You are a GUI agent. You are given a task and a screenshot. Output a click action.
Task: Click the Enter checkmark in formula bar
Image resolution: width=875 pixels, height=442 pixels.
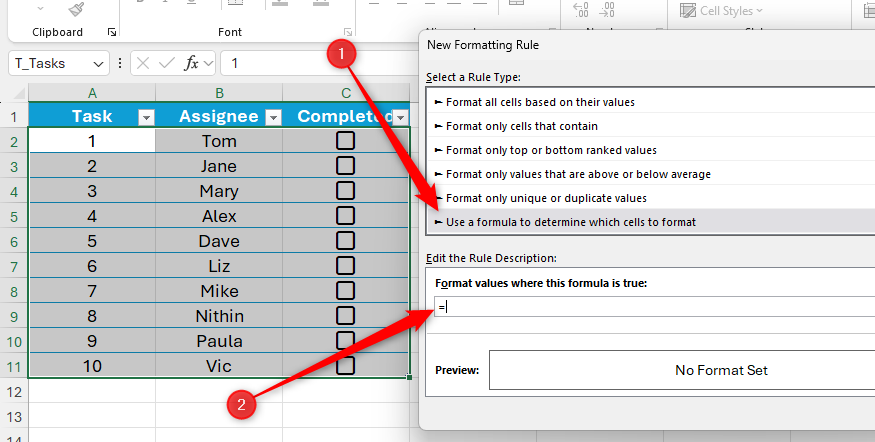[x=166, y=63]
